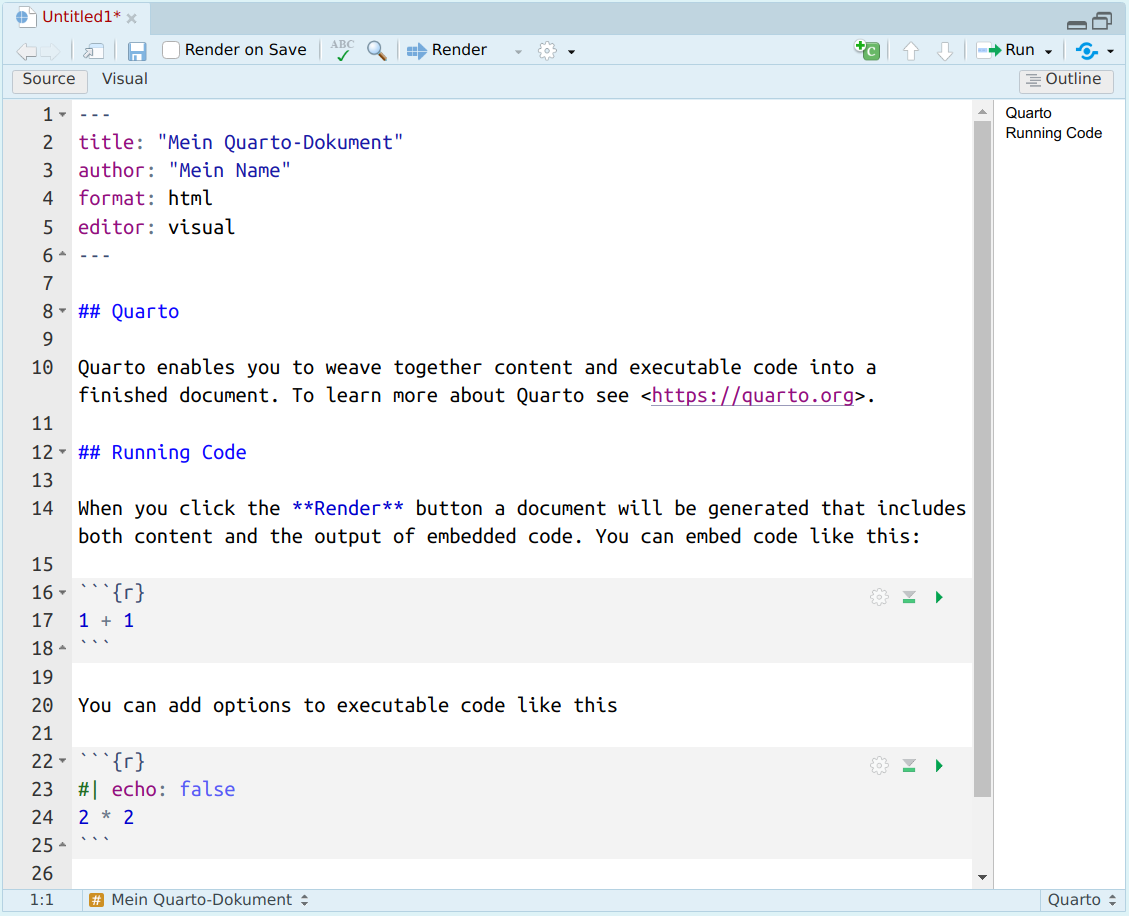Fold the code chunk at line 22

pos(63,761)
